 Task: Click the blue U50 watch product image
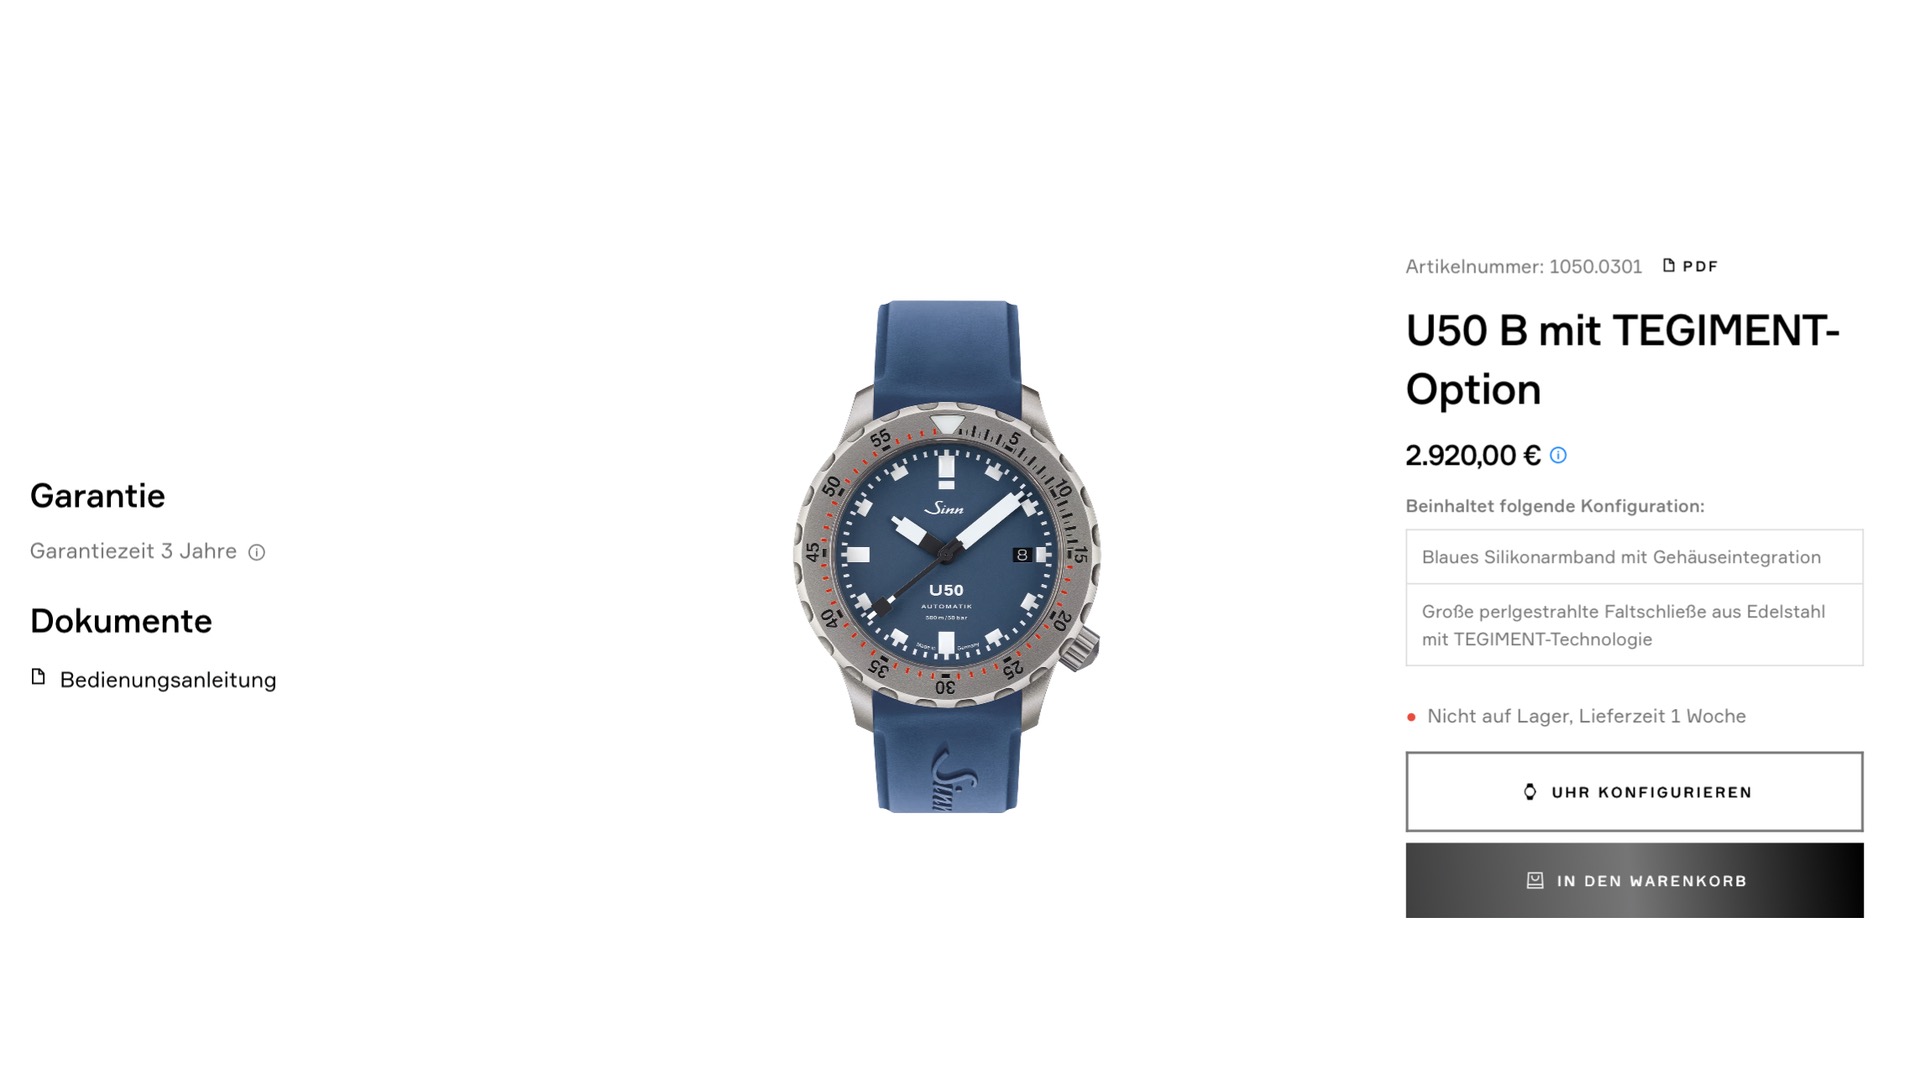(x=947, y=556)
